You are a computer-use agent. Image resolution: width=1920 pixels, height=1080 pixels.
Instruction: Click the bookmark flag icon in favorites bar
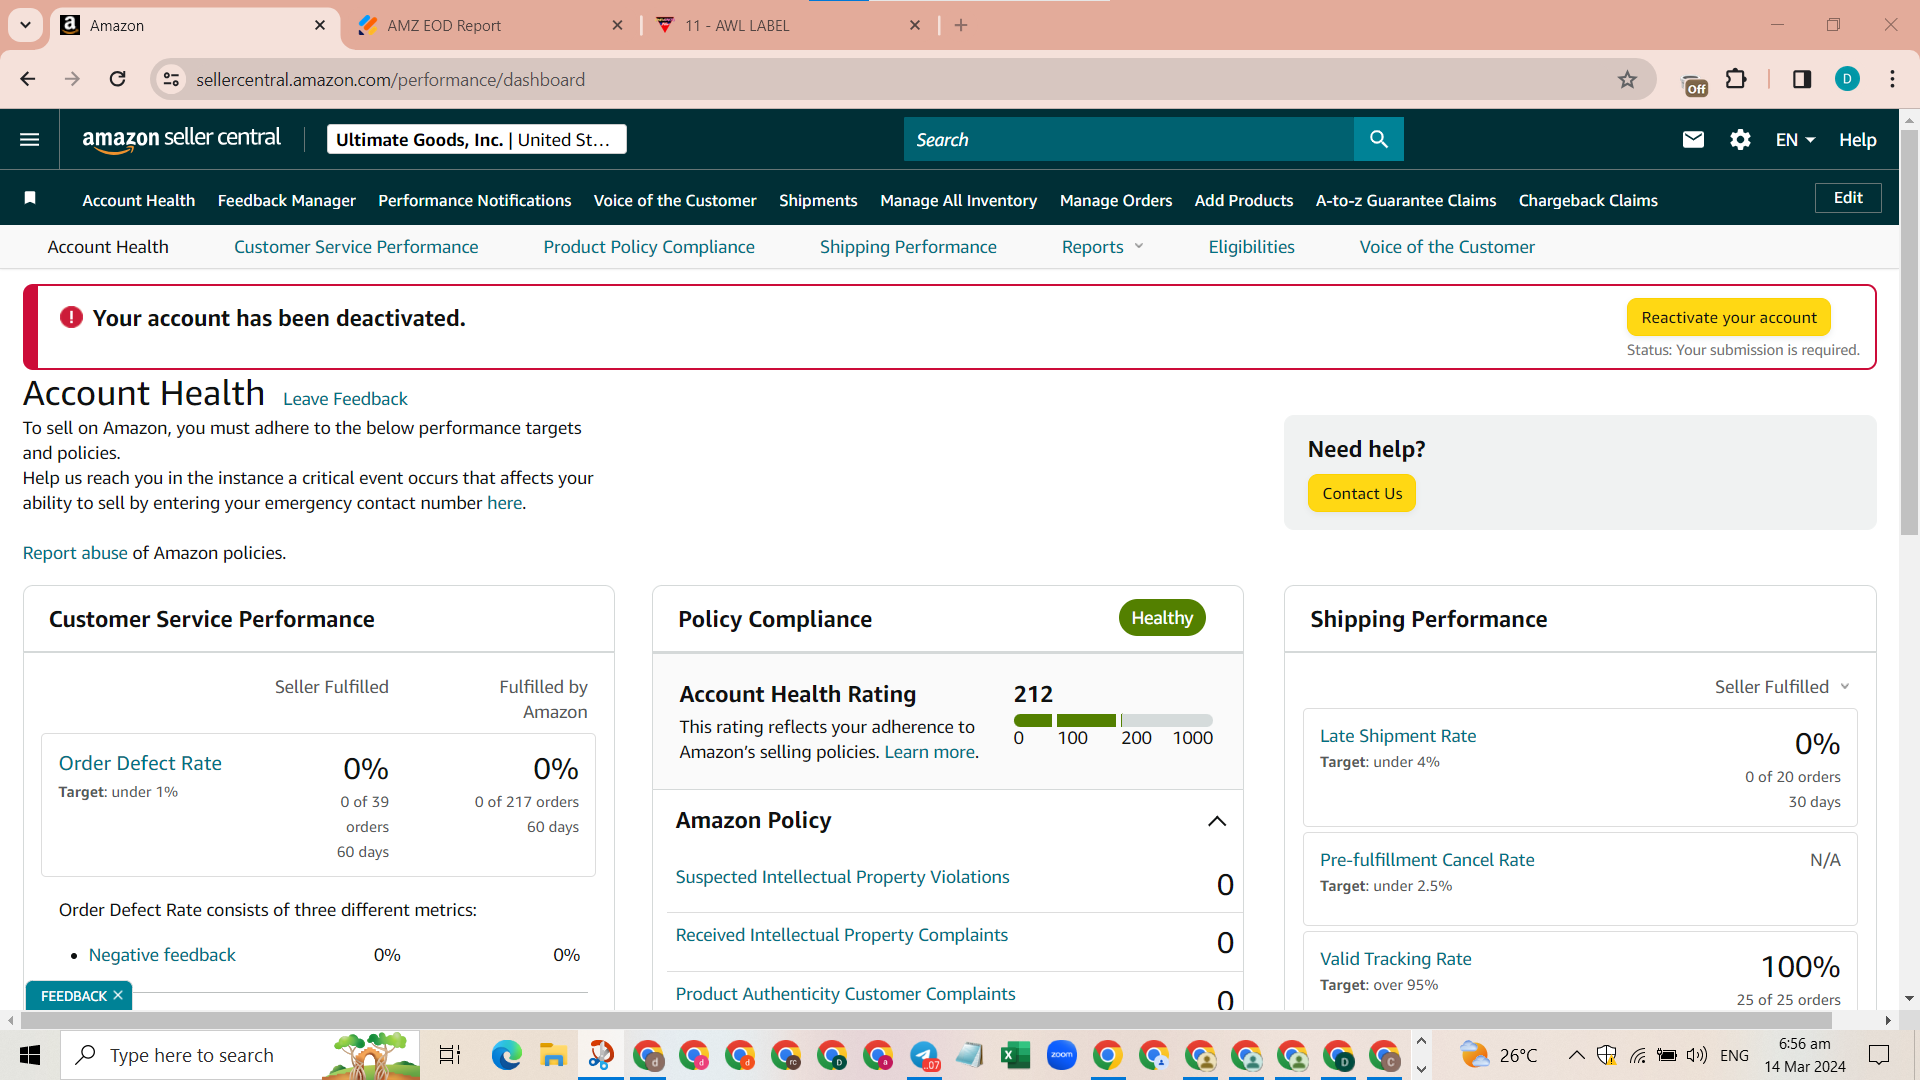[30, 199]
